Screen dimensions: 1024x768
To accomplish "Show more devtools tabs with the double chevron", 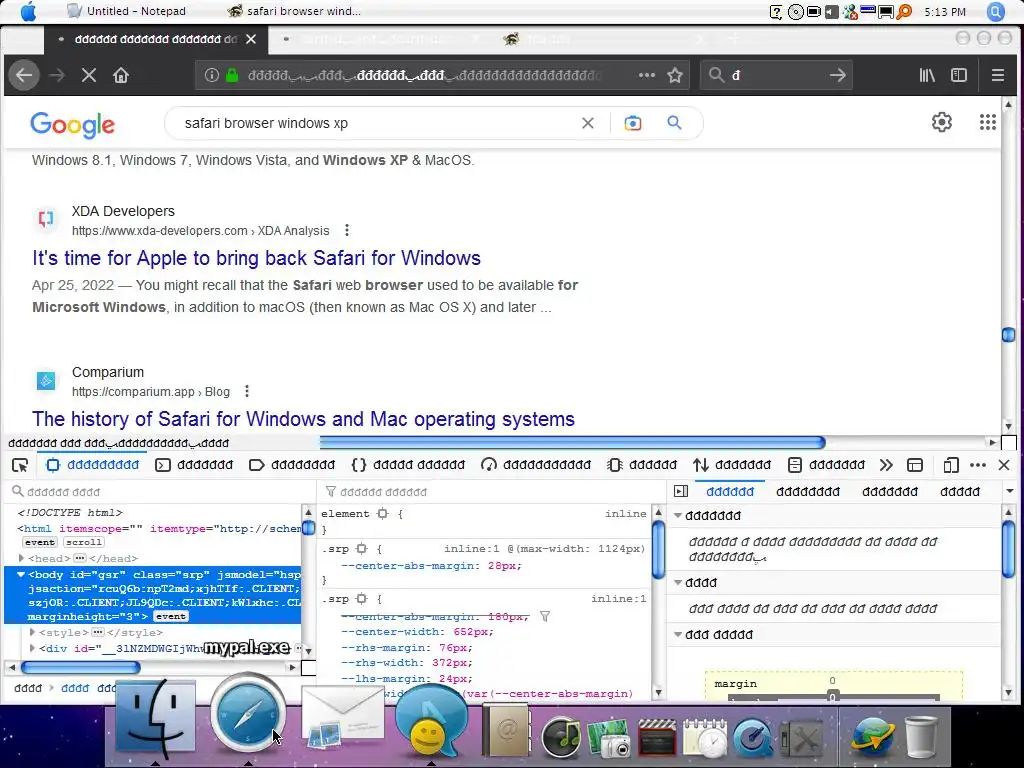I will pos(886,465).
